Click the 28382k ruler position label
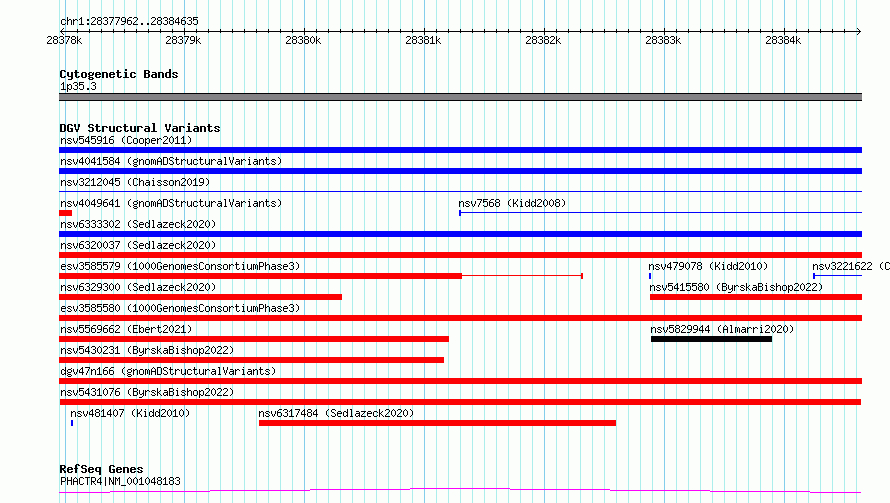The height and width of the screenshot is (503, 890). (543, 40)
